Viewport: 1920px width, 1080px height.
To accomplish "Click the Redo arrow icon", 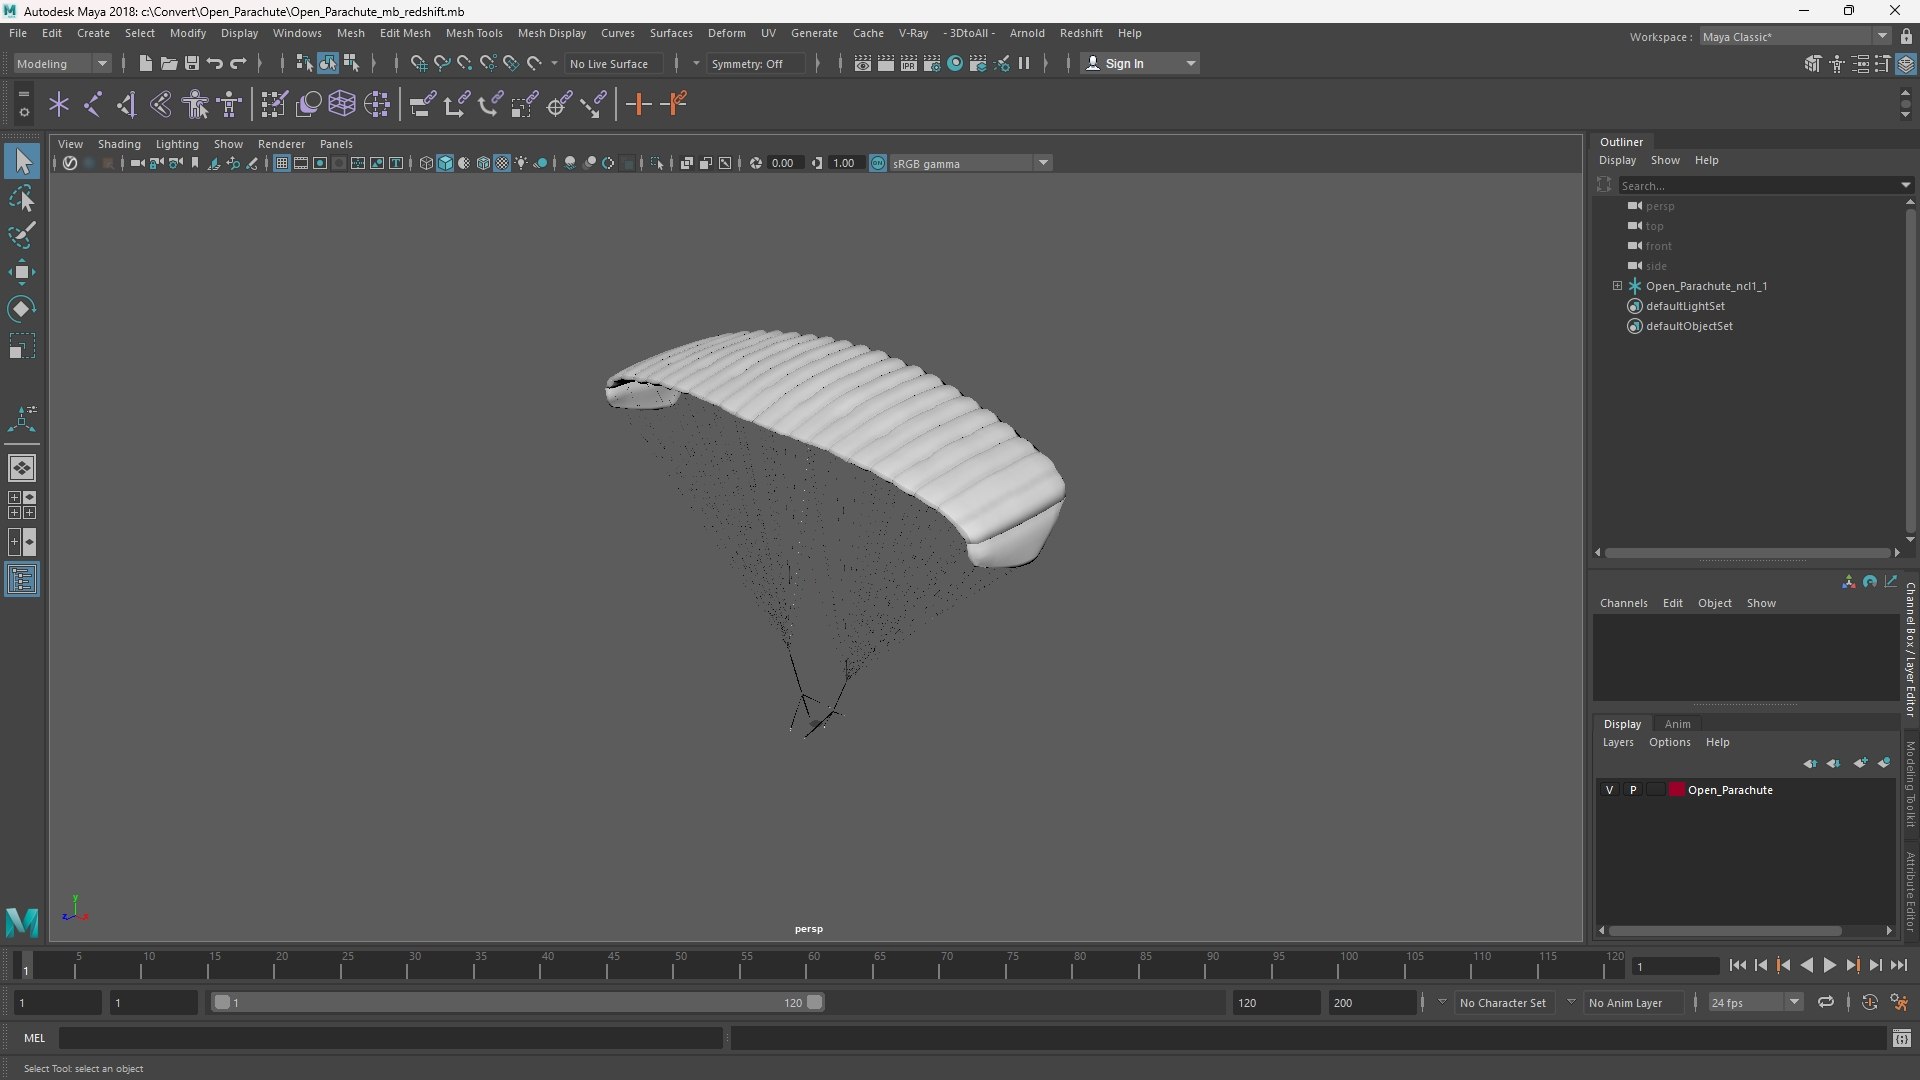I will click(238, 63).
